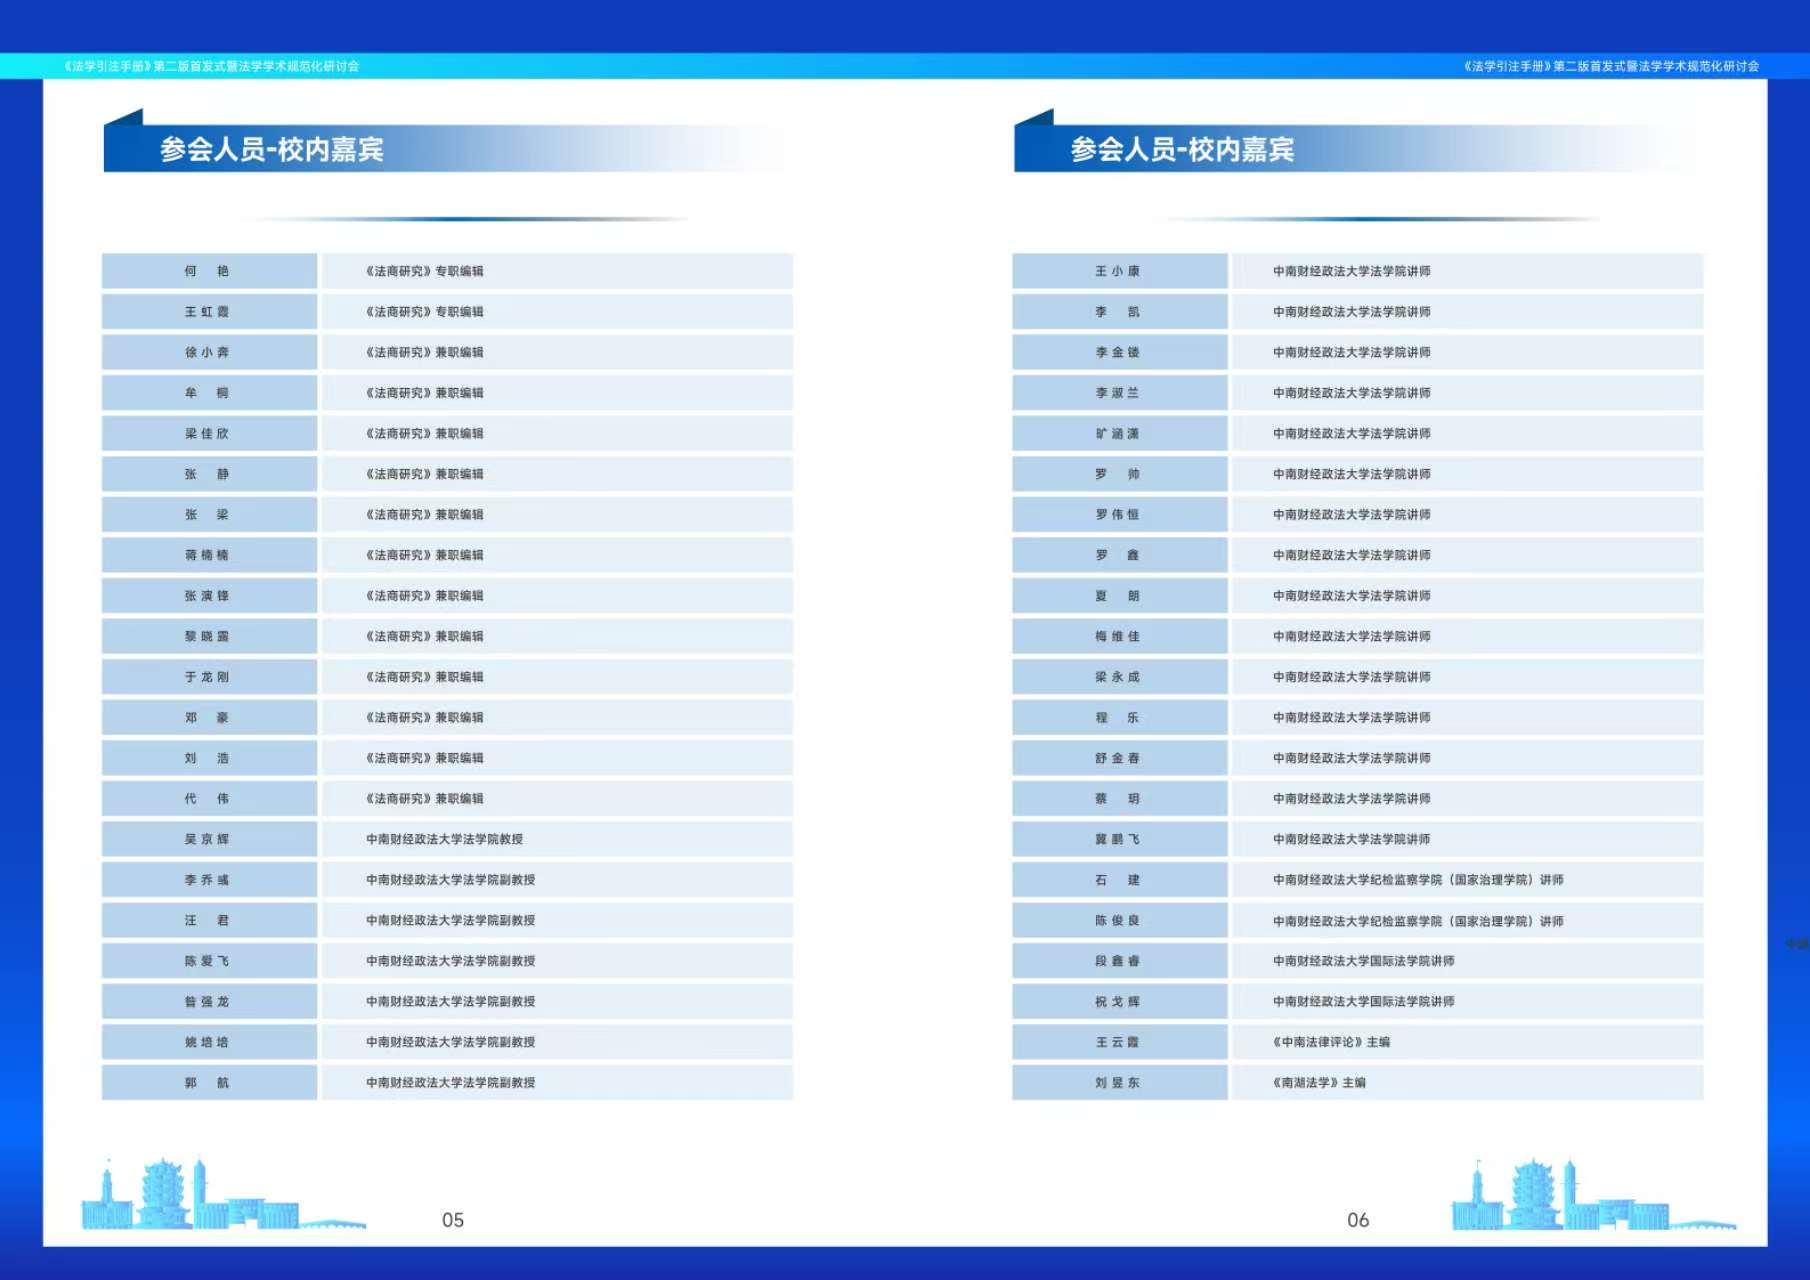The height and width of the screenshot is (1280, 1810).
Task: Click the conference title in the top-left header
Action: tap(211, 67)
